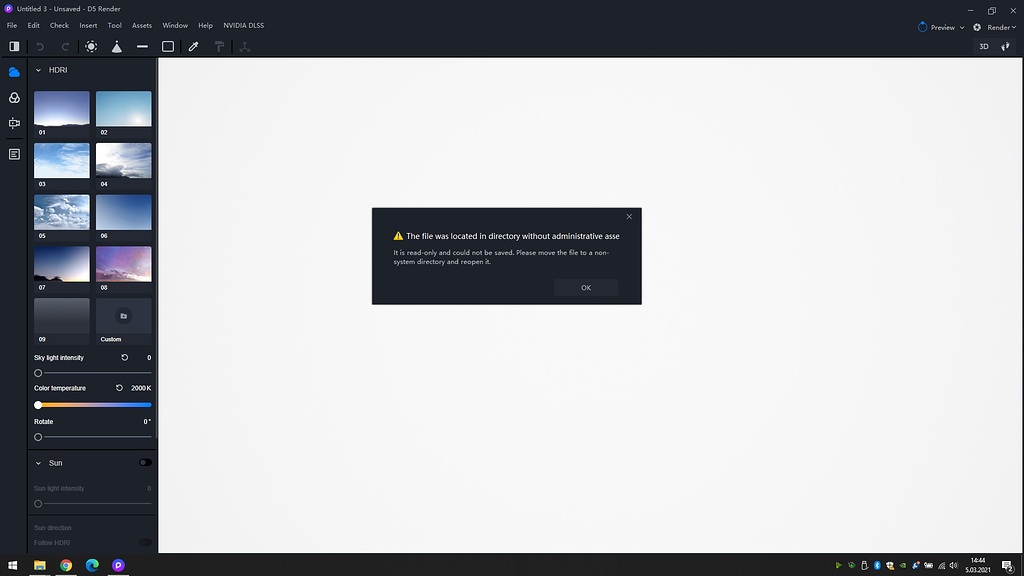The width and height of the screenshot is (1024, 576).
Task: Open Google Chrome from taskbar
Action: pos(66,565)
